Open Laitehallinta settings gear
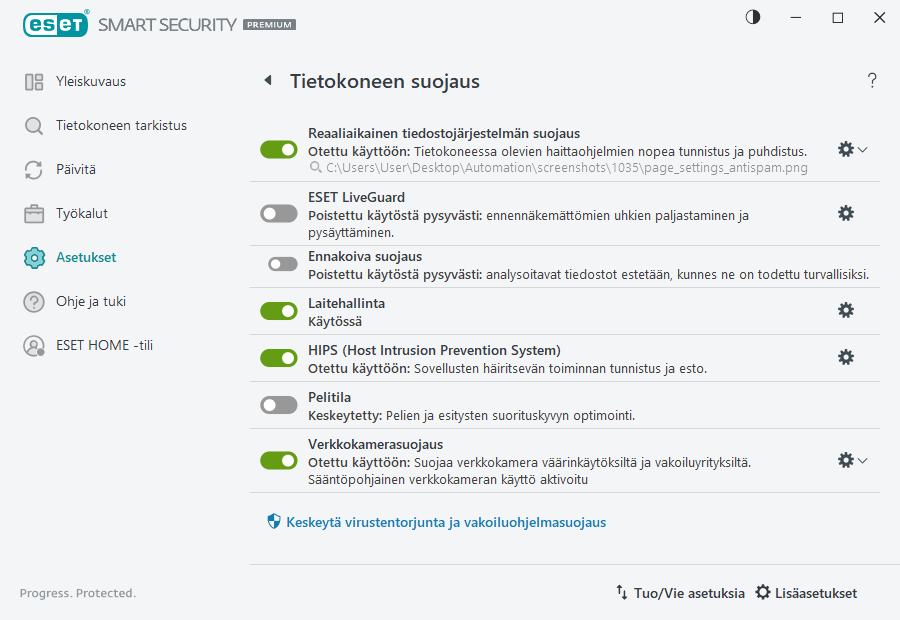The image size is (900, 620). coord(846,310)
